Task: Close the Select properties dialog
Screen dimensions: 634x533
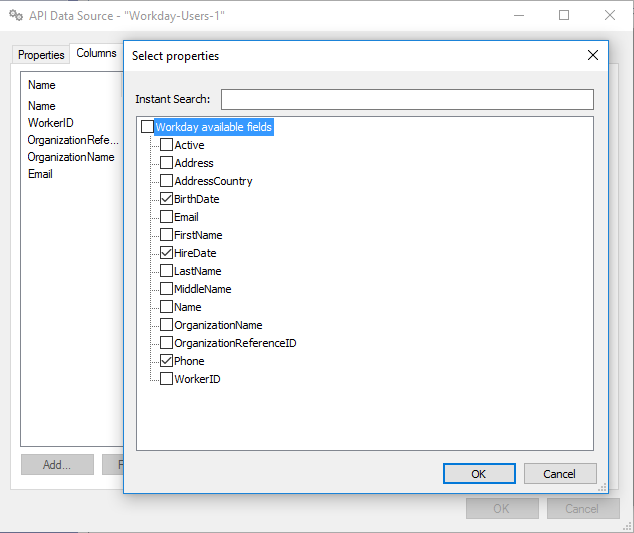Action: coord(593,55)
